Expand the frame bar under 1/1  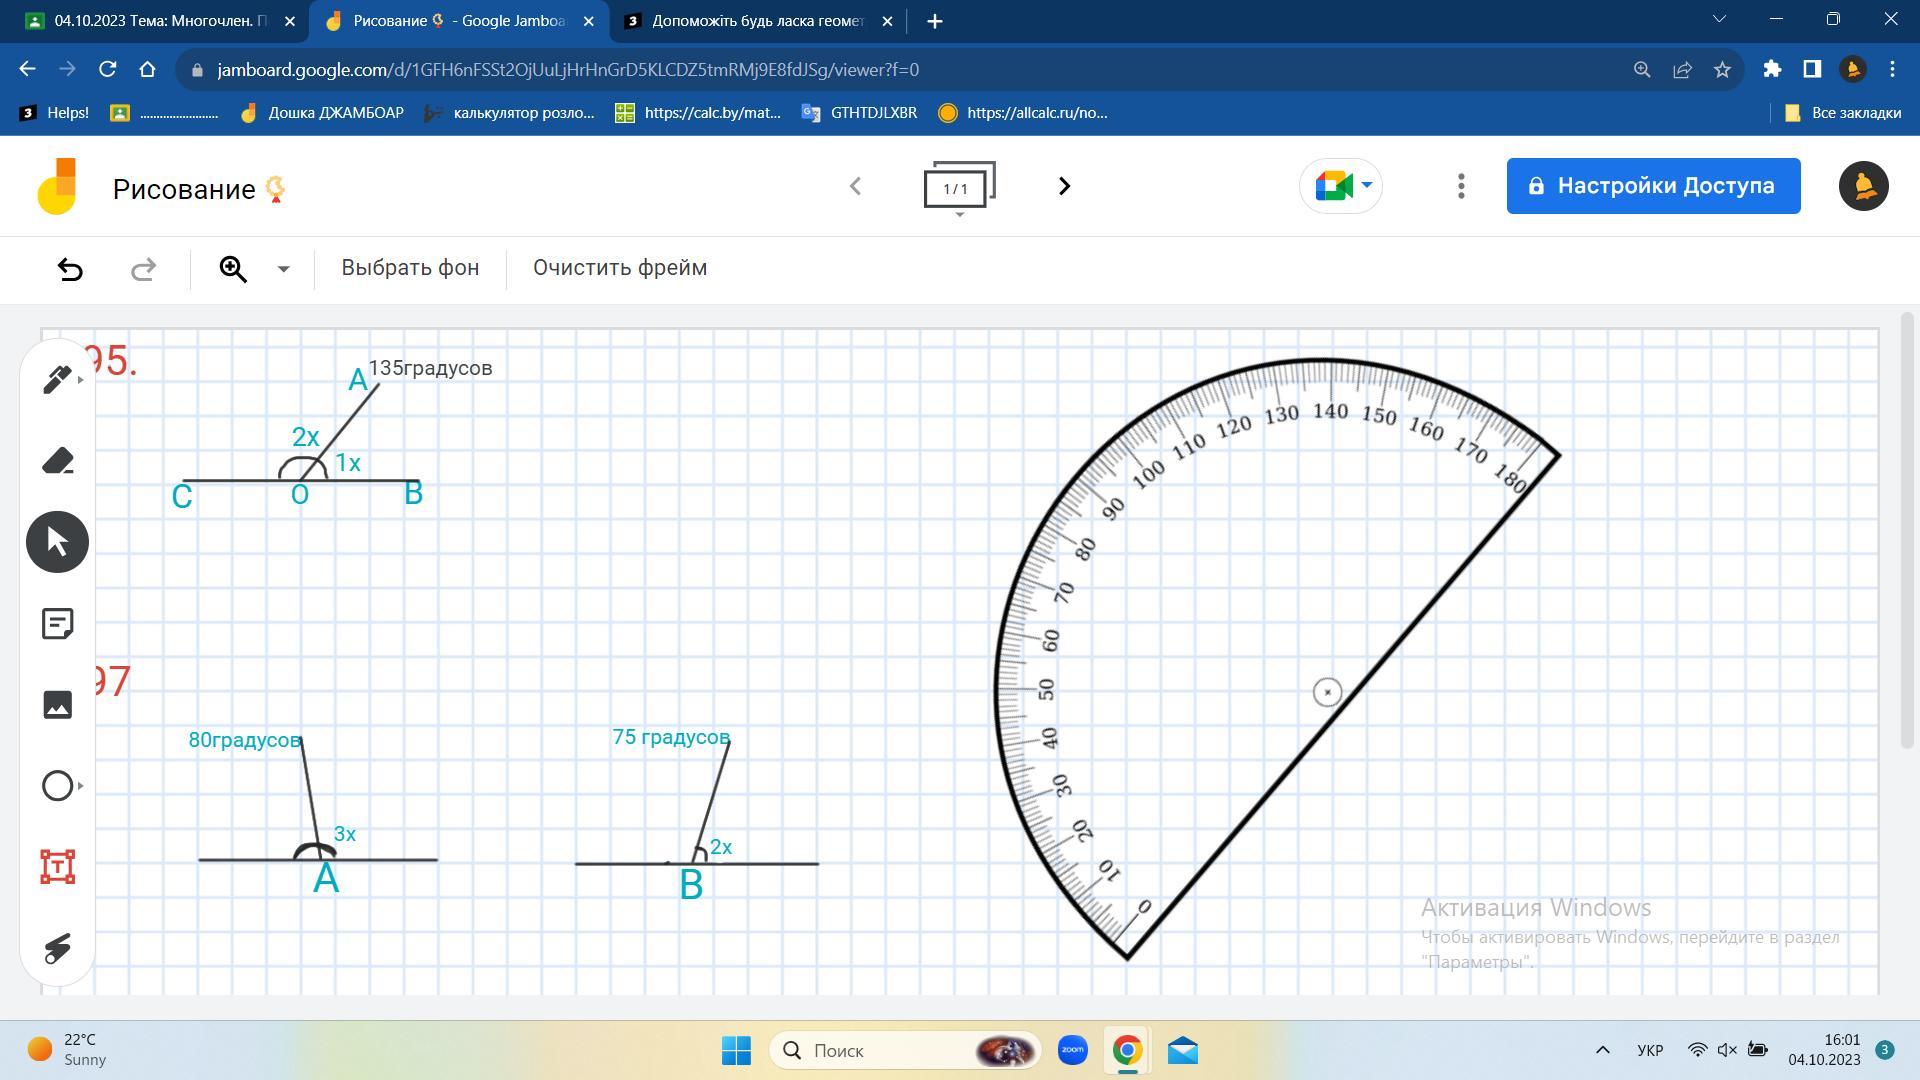click(x=959, y=214)
